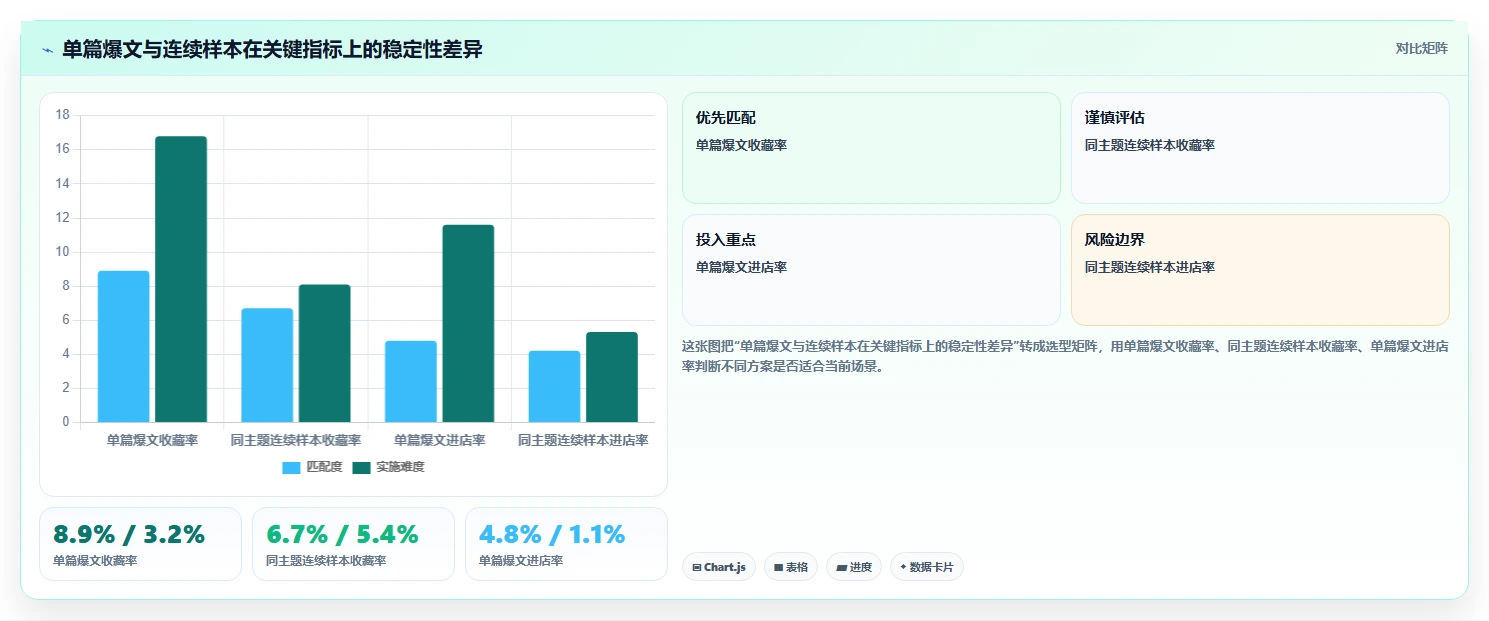Toggle the 匹配度 legend item
The image size is (1489, 621).
tap(312, 467)
